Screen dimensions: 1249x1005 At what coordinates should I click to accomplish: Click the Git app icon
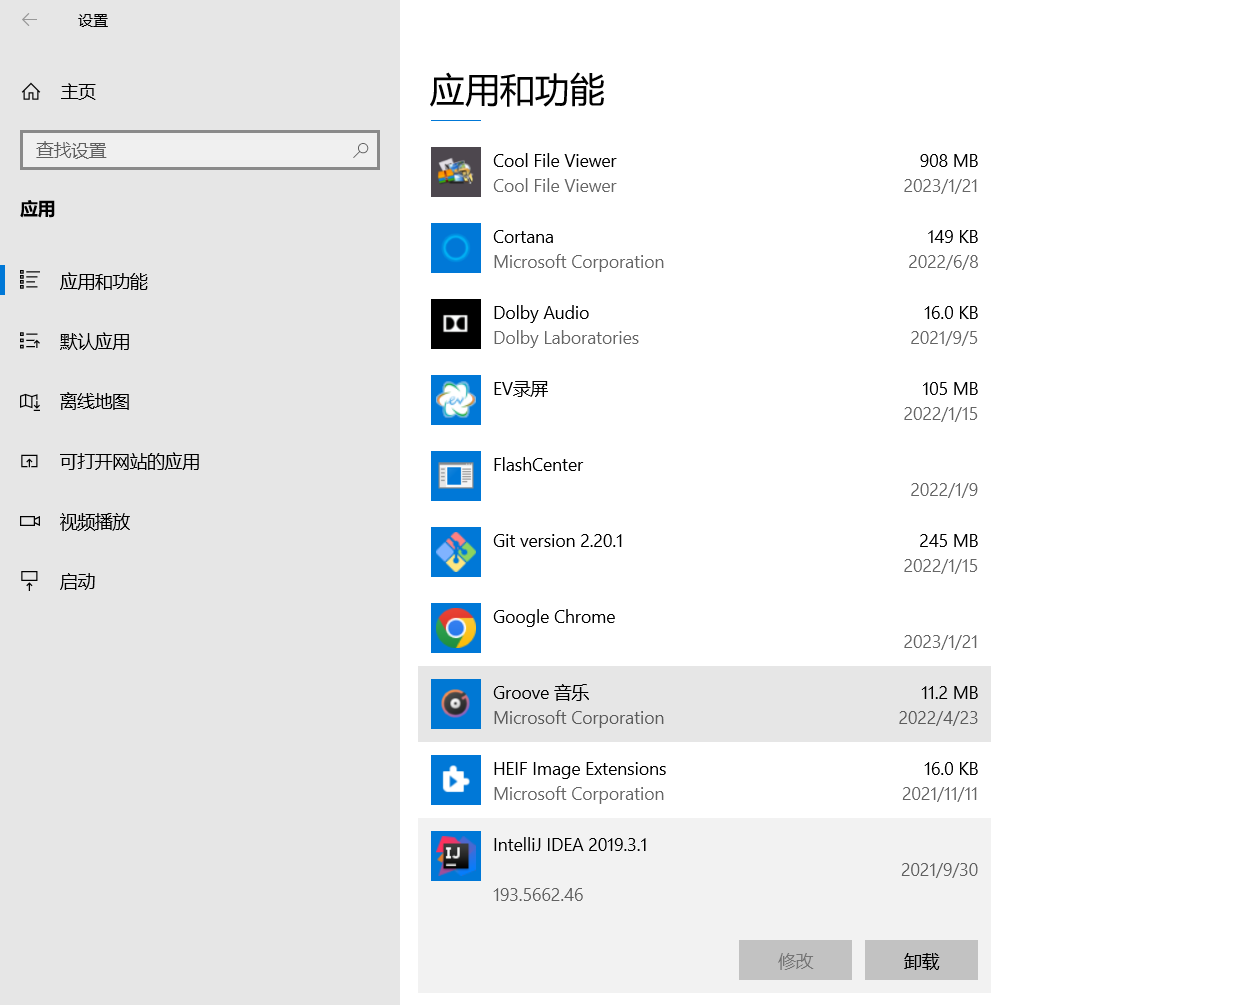pos(456,552)
